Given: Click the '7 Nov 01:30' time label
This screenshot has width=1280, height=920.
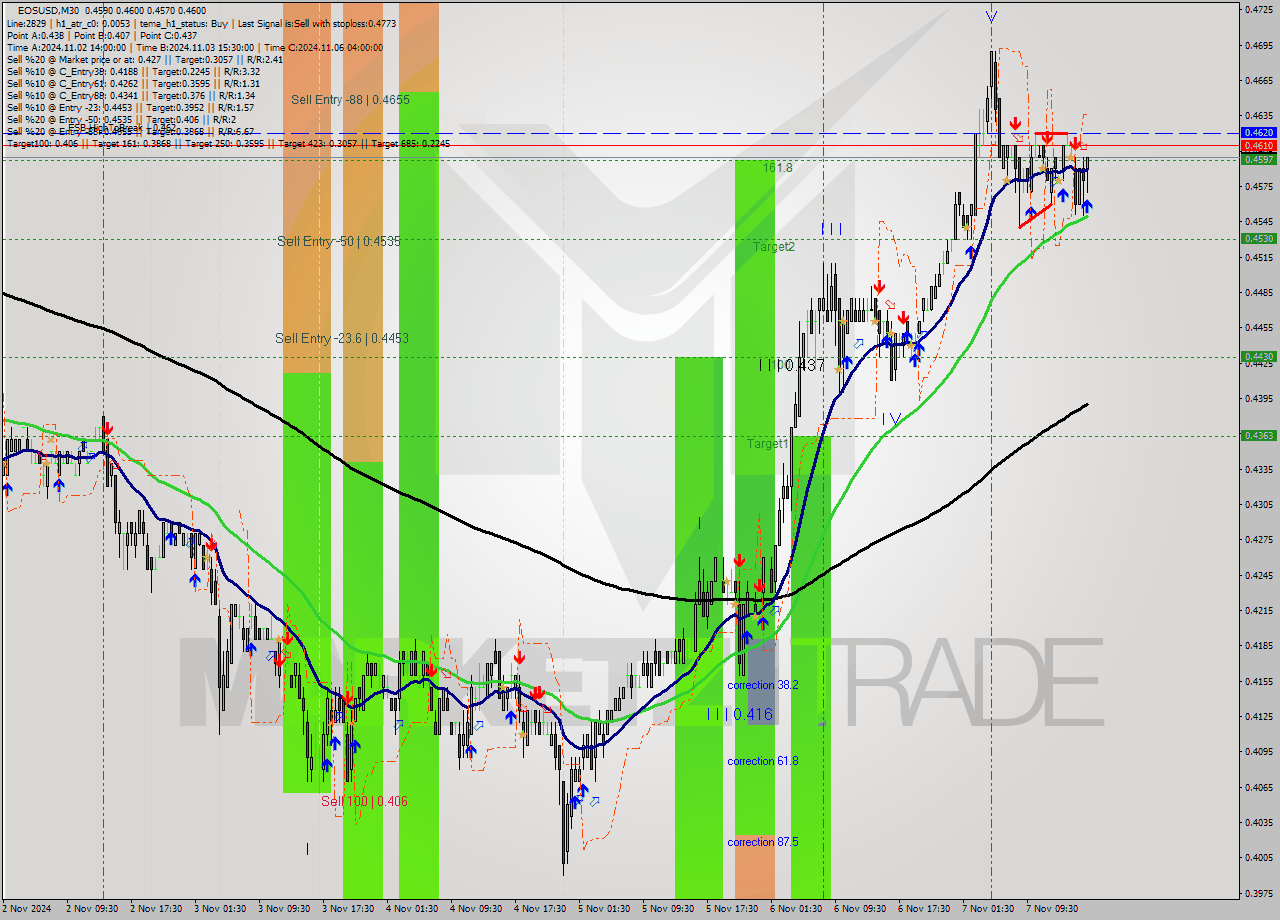Looking at the screenshot, I should tap(988, 909).
